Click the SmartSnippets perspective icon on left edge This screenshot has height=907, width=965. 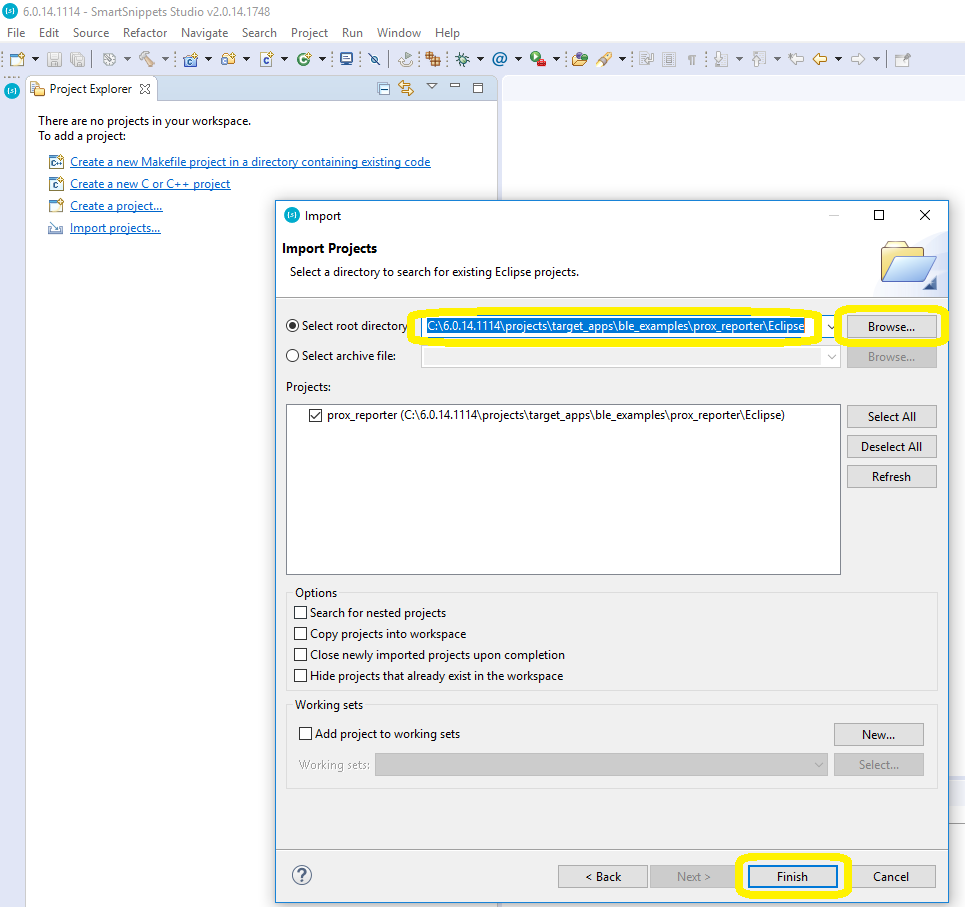click(12, 91)
